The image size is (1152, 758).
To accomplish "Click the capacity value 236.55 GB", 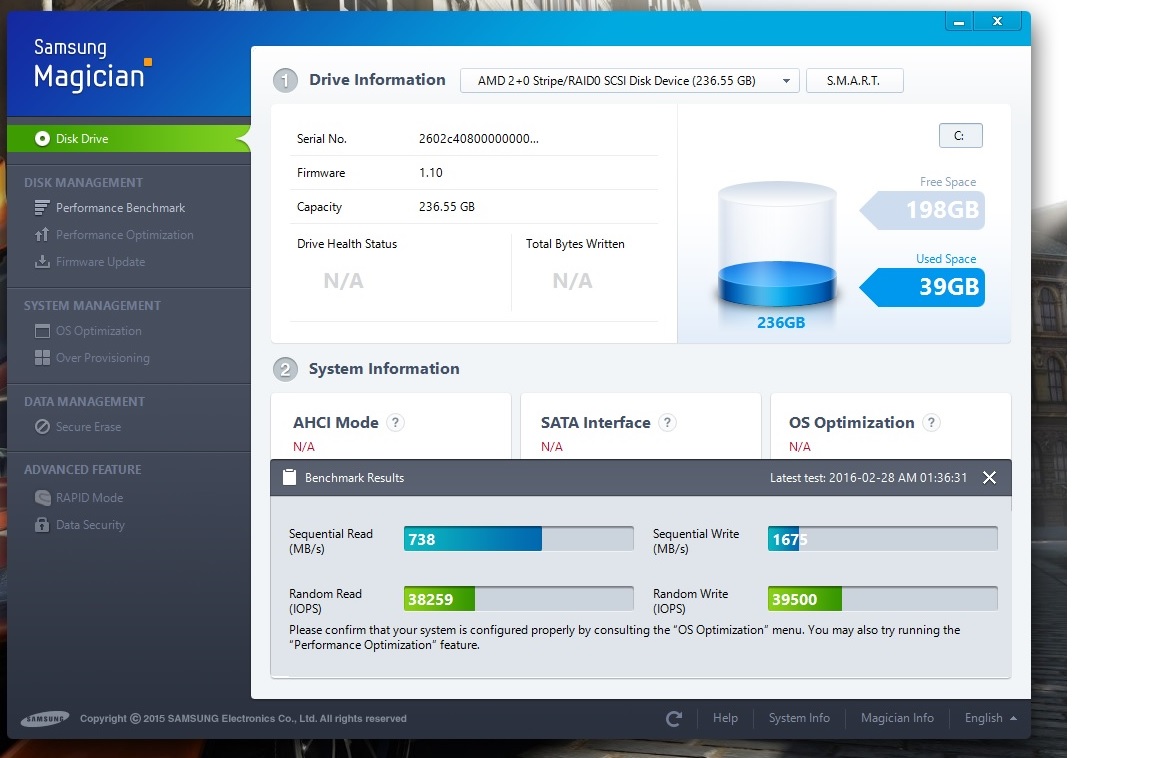I will pos(447,207).
